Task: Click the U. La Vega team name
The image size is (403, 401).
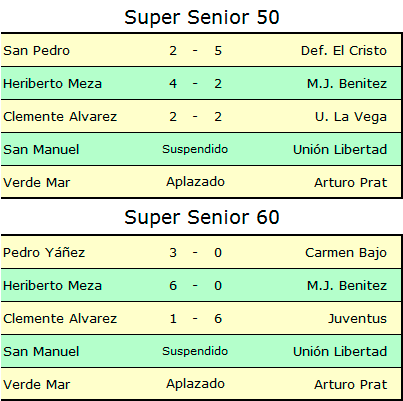Action: [351, 117]
